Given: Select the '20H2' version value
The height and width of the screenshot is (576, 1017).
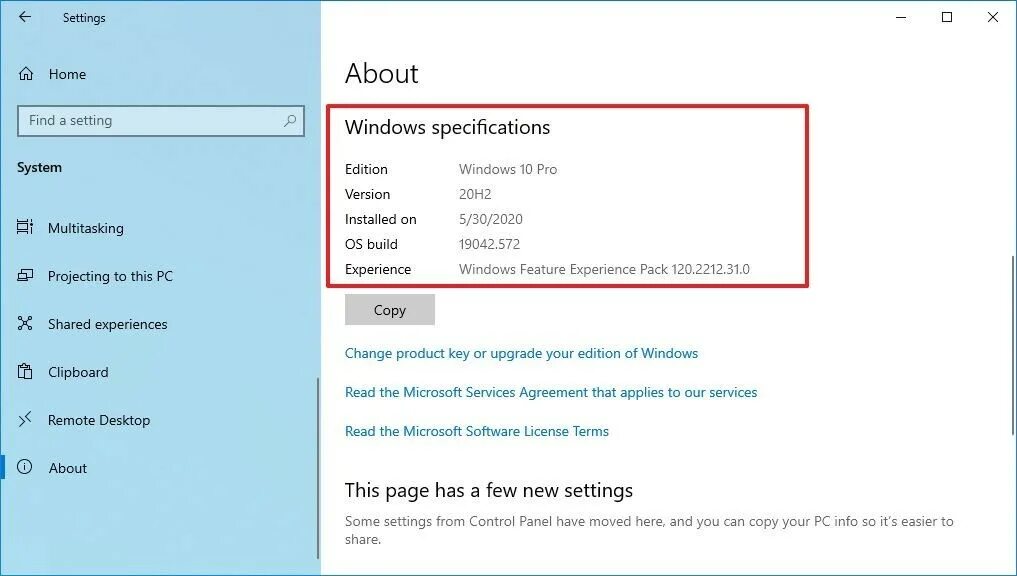Looking at the screenshot, I should (475, 195).
